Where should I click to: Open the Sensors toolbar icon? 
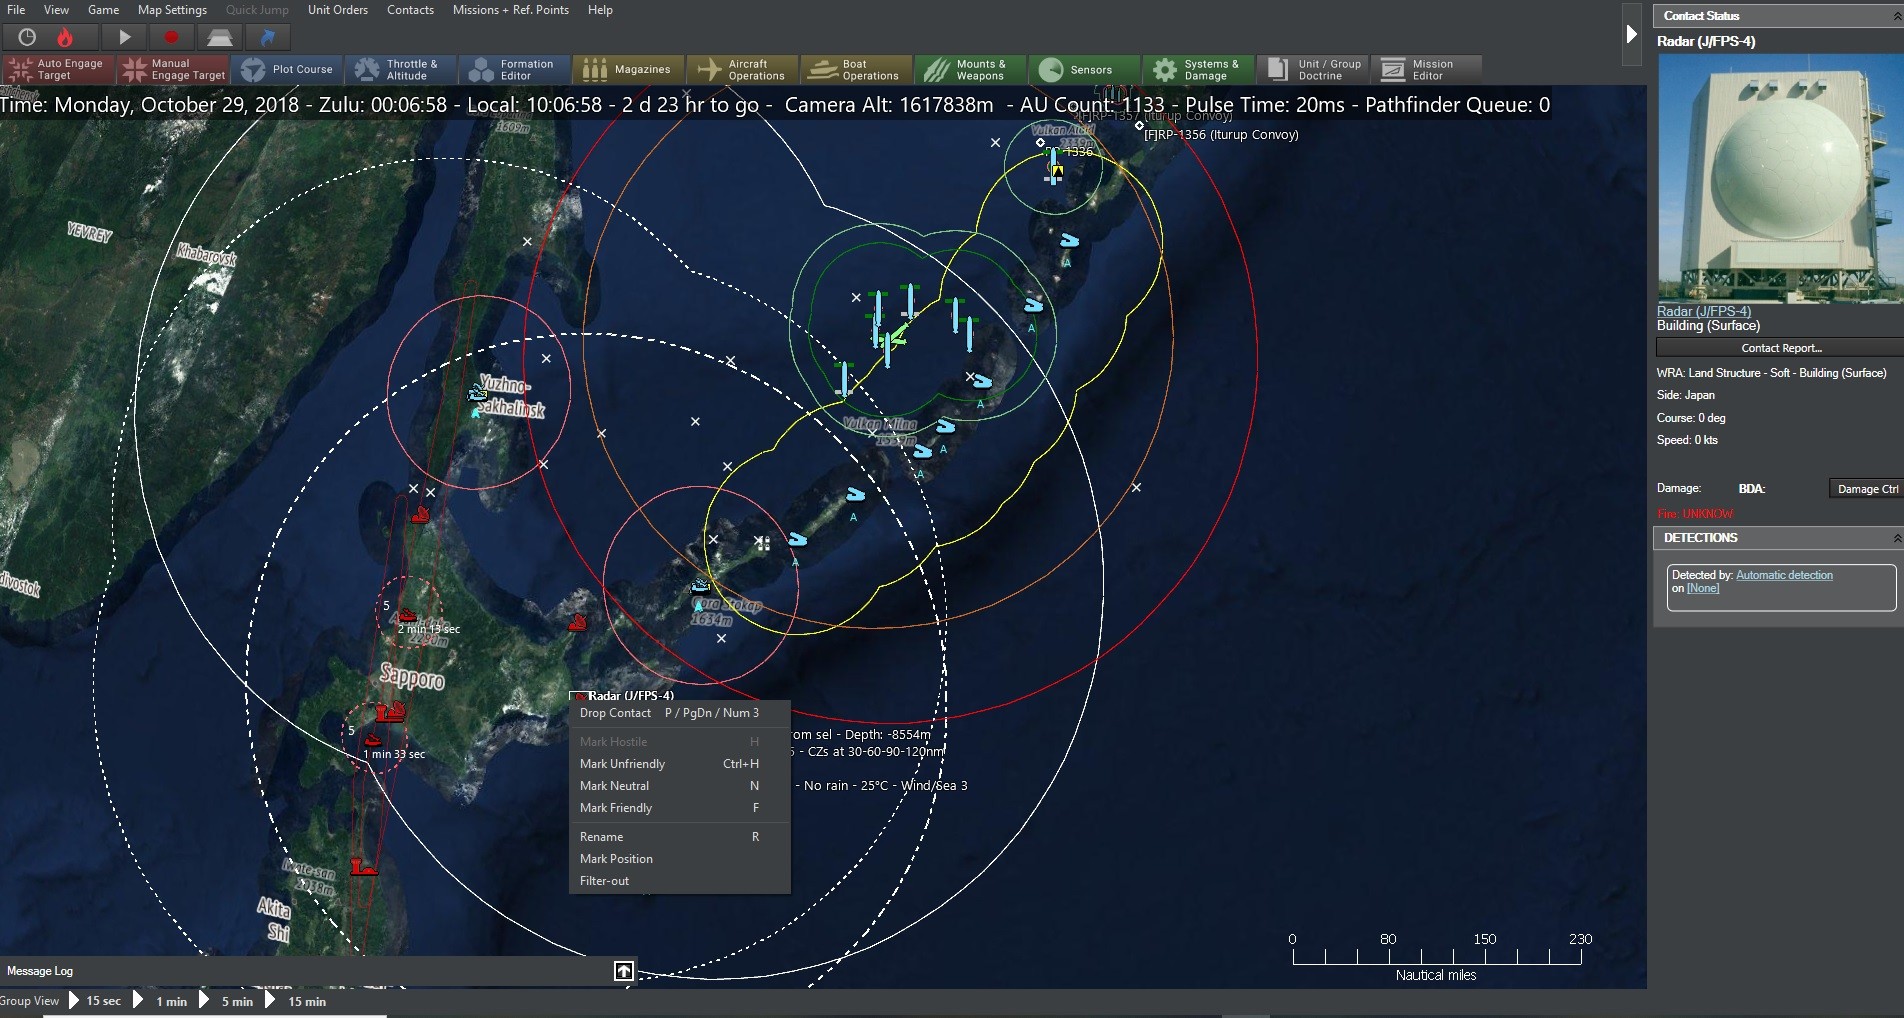tap(1082, 69)
